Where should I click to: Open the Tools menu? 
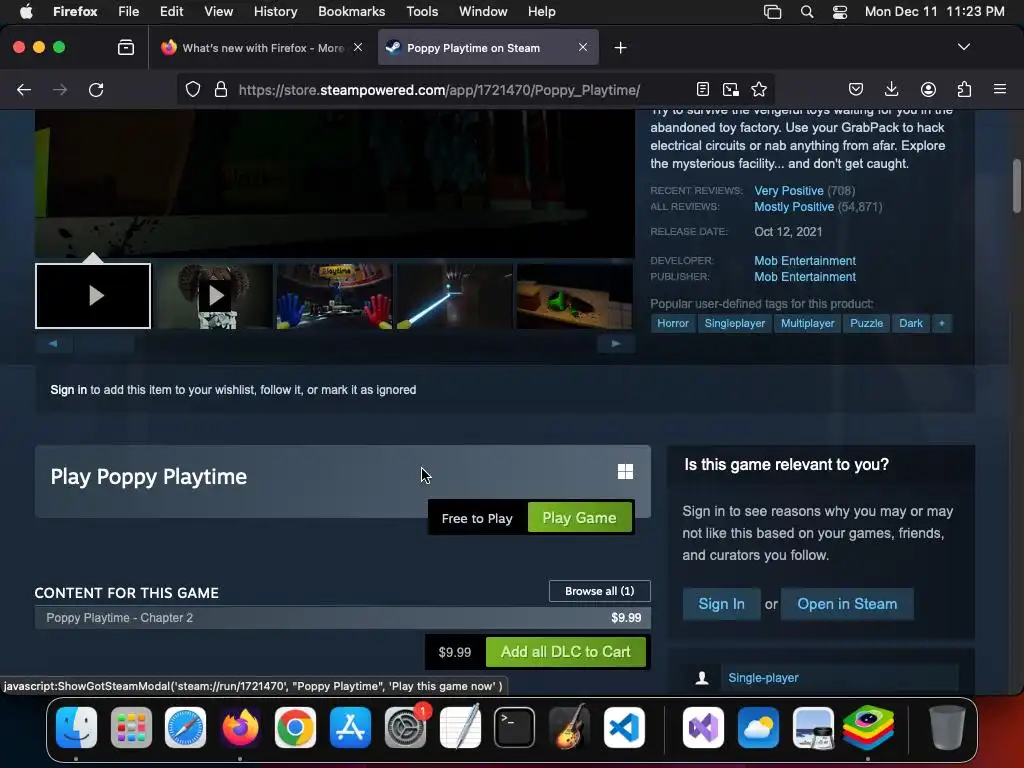pyautogui.click(x=422, y=11)
